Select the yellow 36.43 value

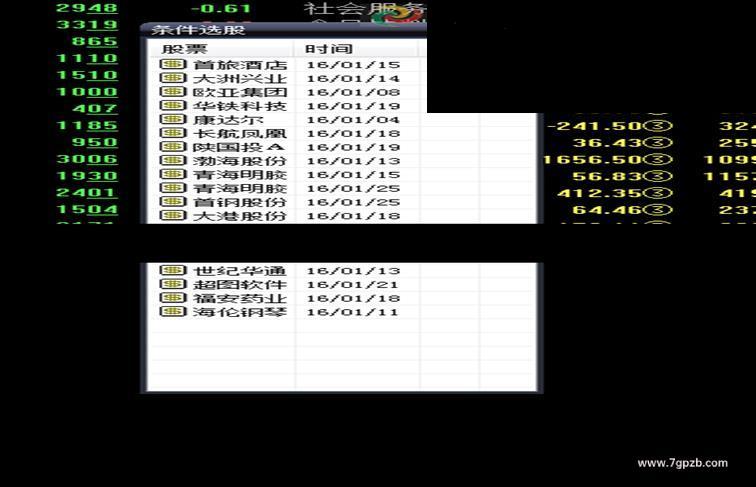(608, 143)
